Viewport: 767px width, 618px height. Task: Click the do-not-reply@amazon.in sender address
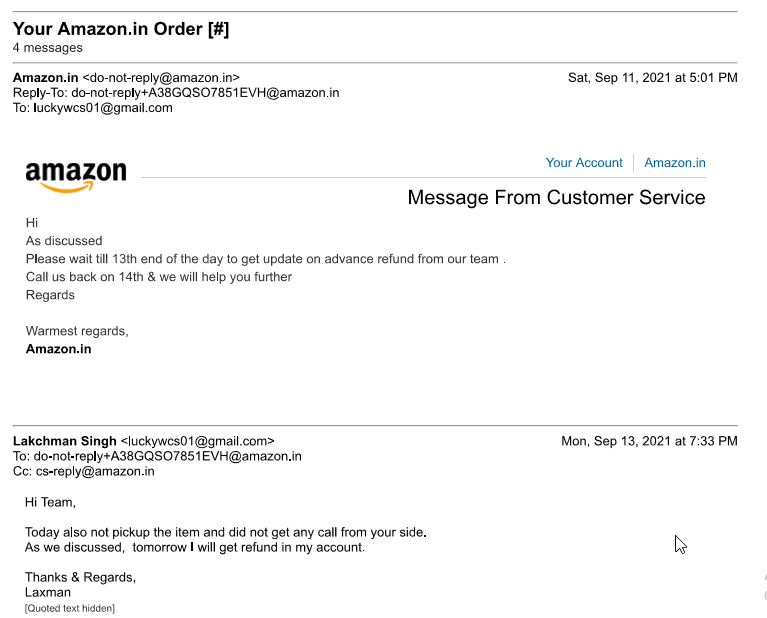click(161, 77)
